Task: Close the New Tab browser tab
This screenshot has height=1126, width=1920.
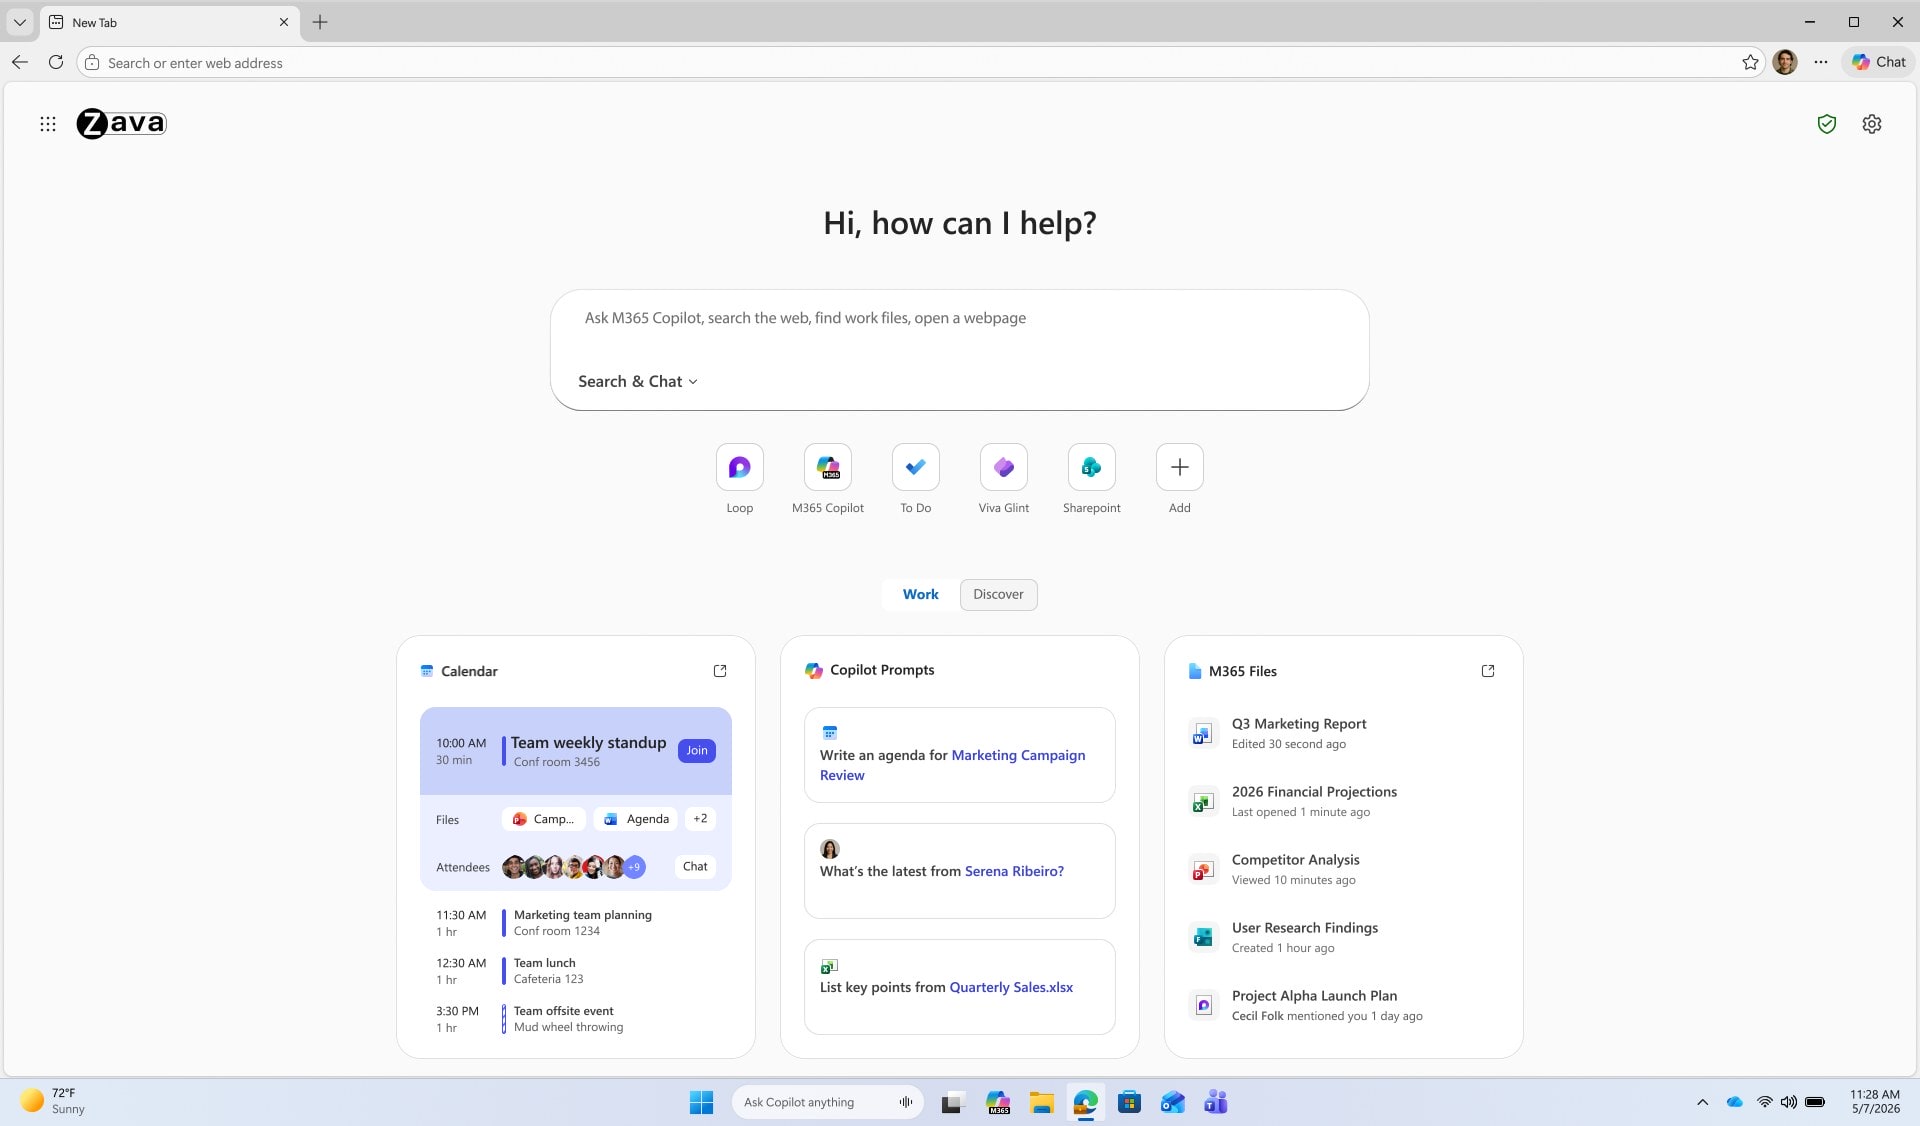Action: click(284, 22)
